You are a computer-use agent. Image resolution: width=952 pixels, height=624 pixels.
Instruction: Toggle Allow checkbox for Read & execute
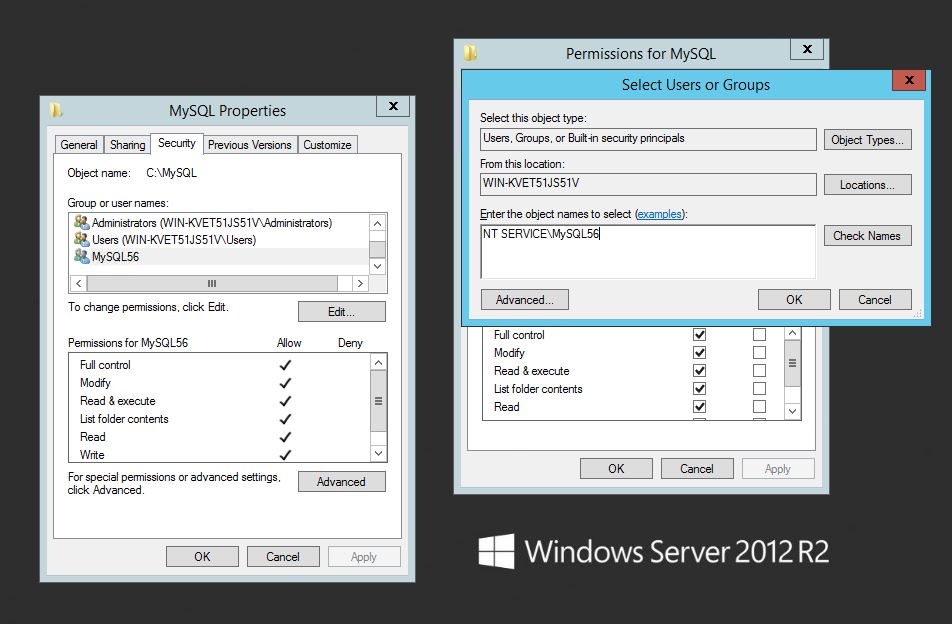[699, 371]
